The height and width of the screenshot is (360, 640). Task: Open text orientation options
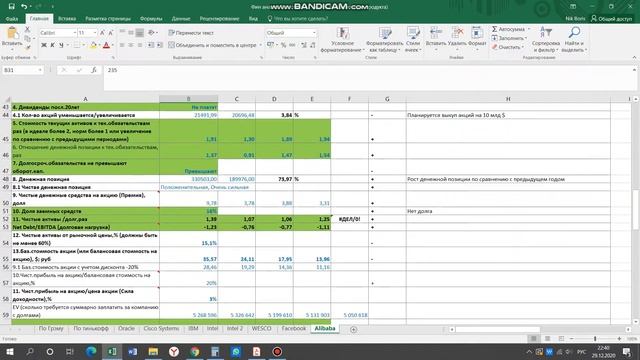152,33
